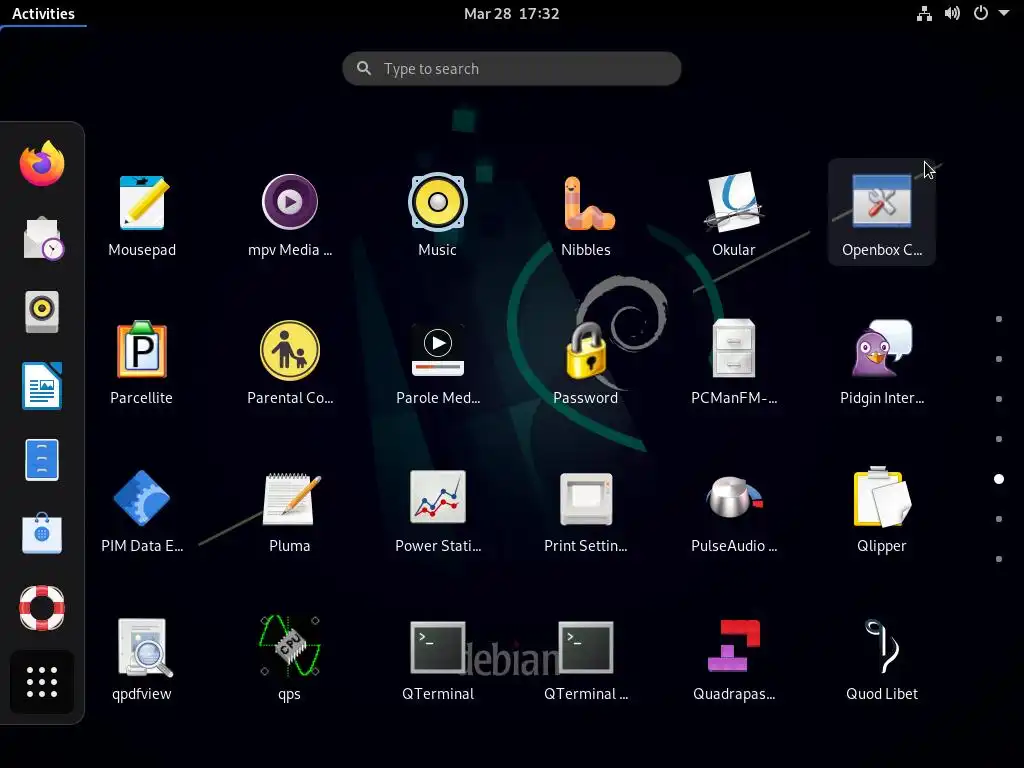The height and width of the screenshot is (768, 1024).
Task: Open QTerminal drop-down variant
Action: click(x=586, y=658)
